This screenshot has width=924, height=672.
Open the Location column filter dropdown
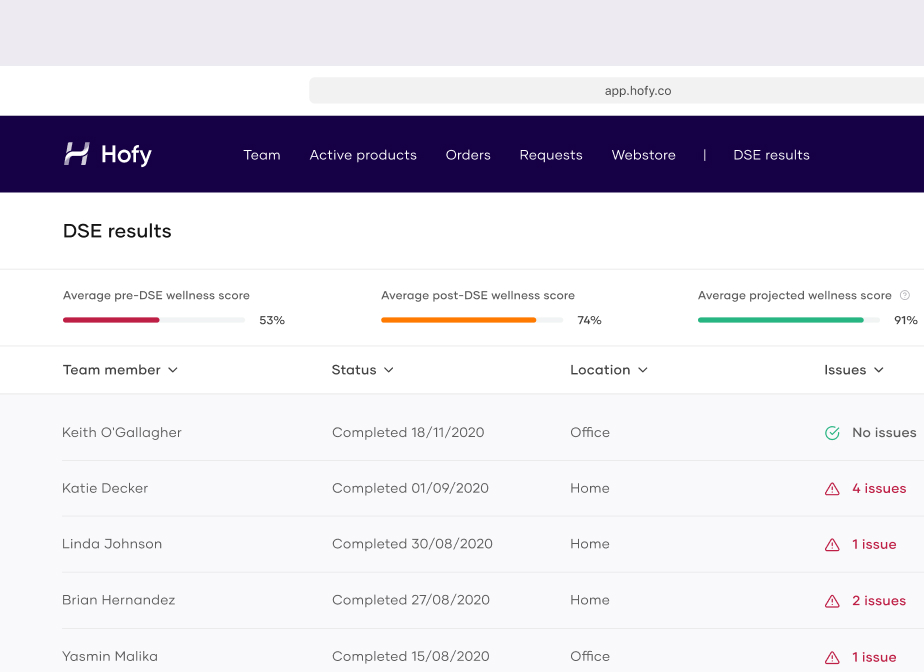(x=643, y=370)
